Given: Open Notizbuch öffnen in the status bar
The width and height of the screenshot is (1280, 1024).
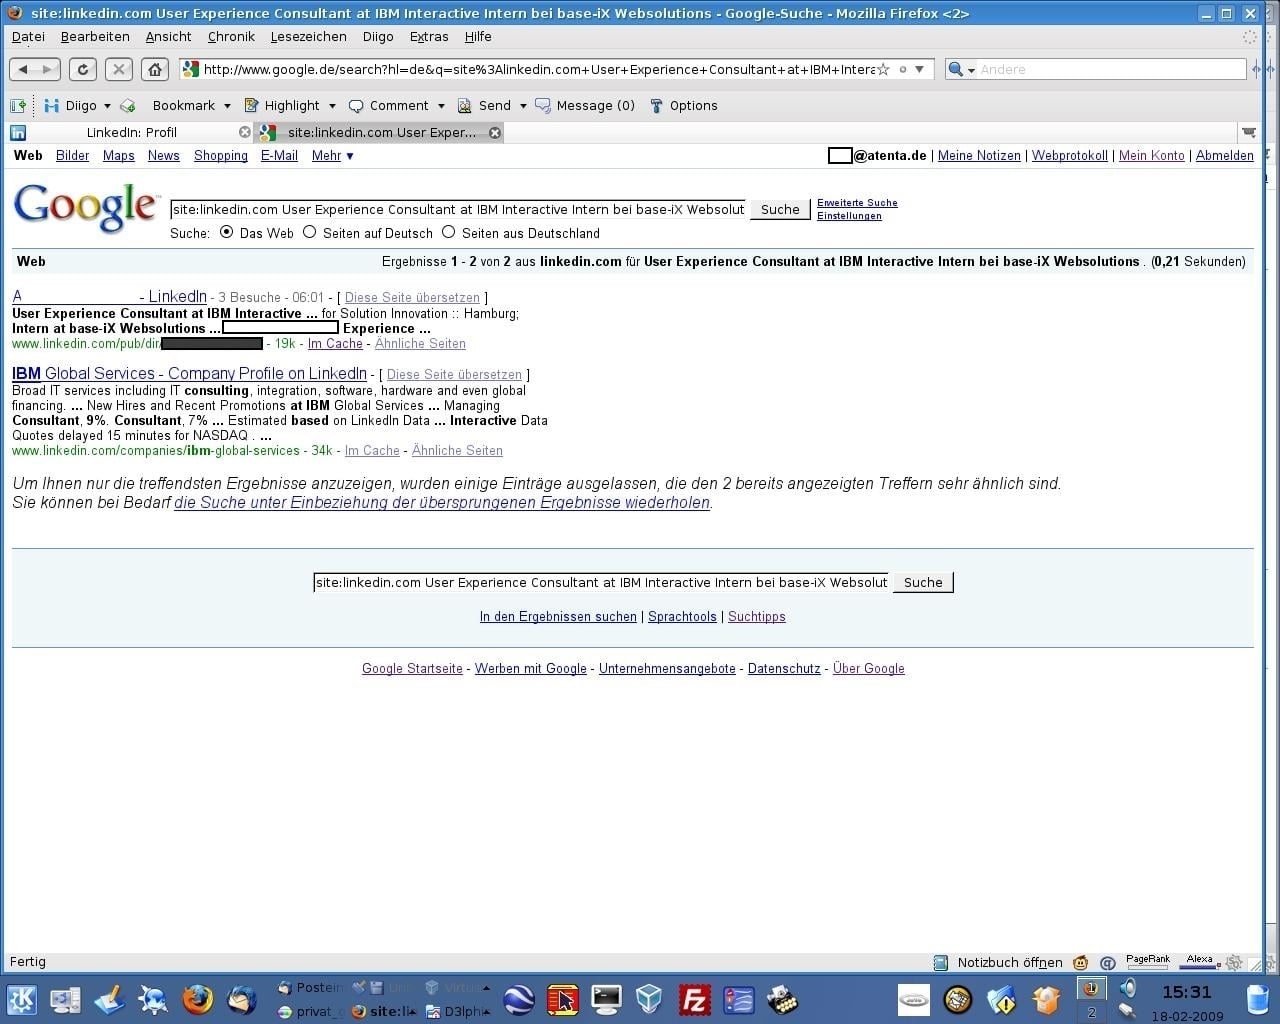Looking at the screenshot, I should pyautogui.click(x=998, y=962).
